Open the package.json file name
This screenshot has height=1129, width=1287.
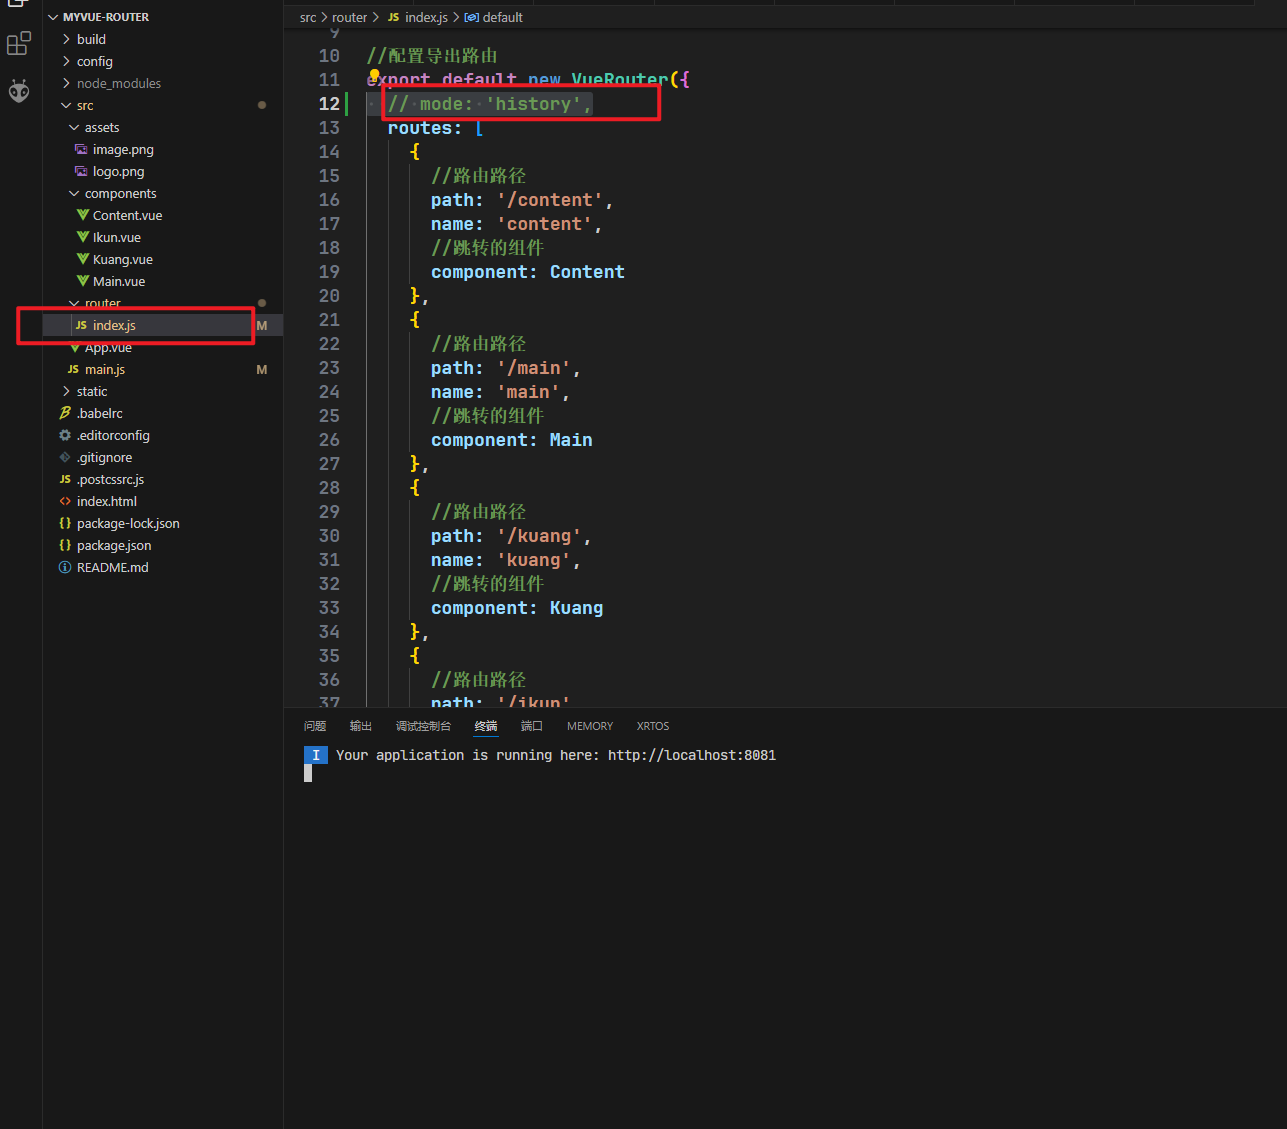tap(114, 545)
